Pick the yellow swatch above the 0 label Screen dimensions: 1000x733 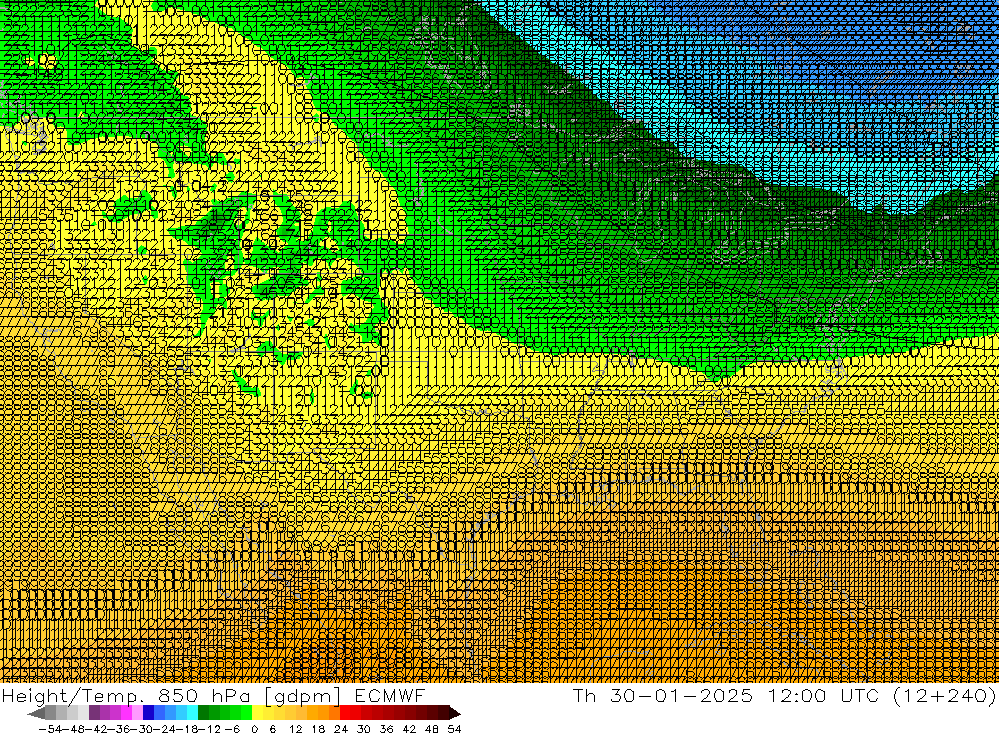click(257, 713)
